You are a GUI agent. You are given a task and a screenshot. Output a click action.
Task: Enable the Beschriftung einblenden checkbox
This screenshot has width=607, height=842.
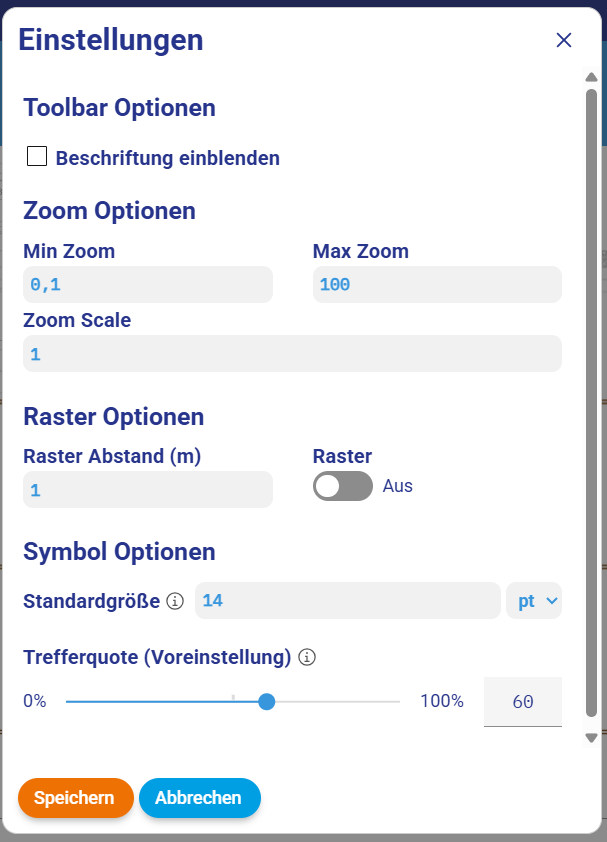coord(37,156)
